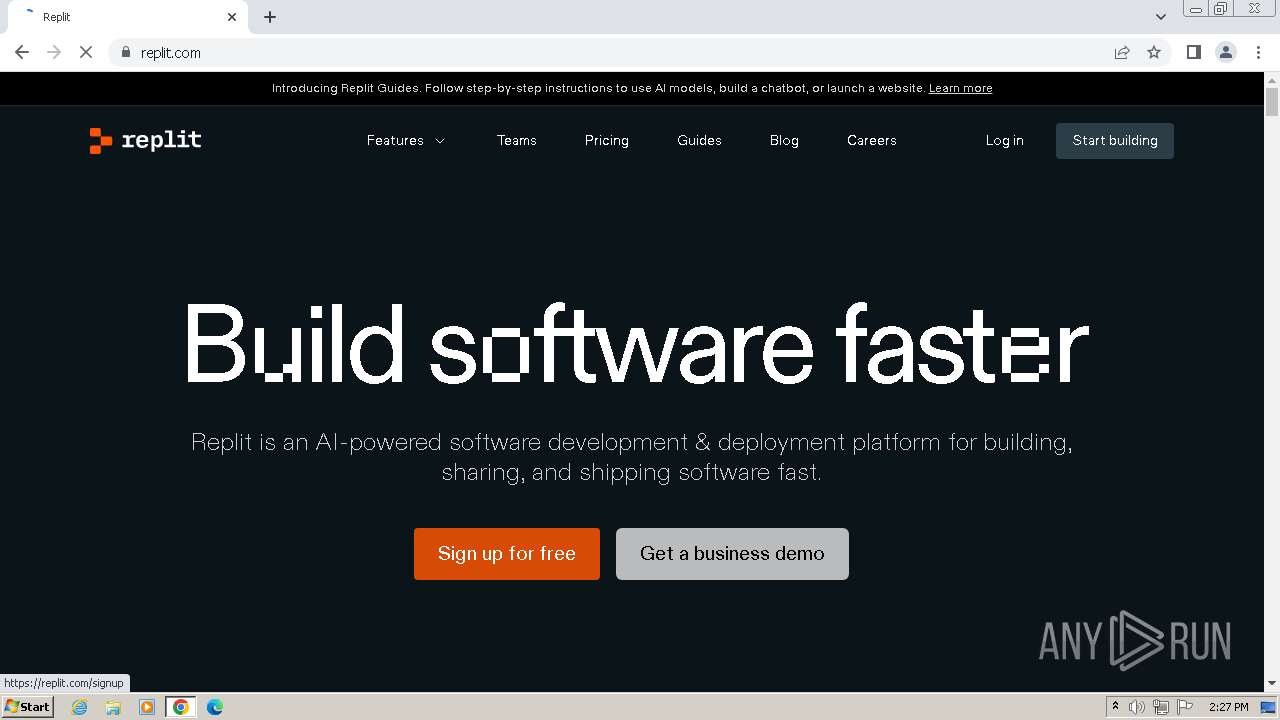The image size is (1280, 720).
Task: Click Get a business demo
Action: tap(732, 554)
